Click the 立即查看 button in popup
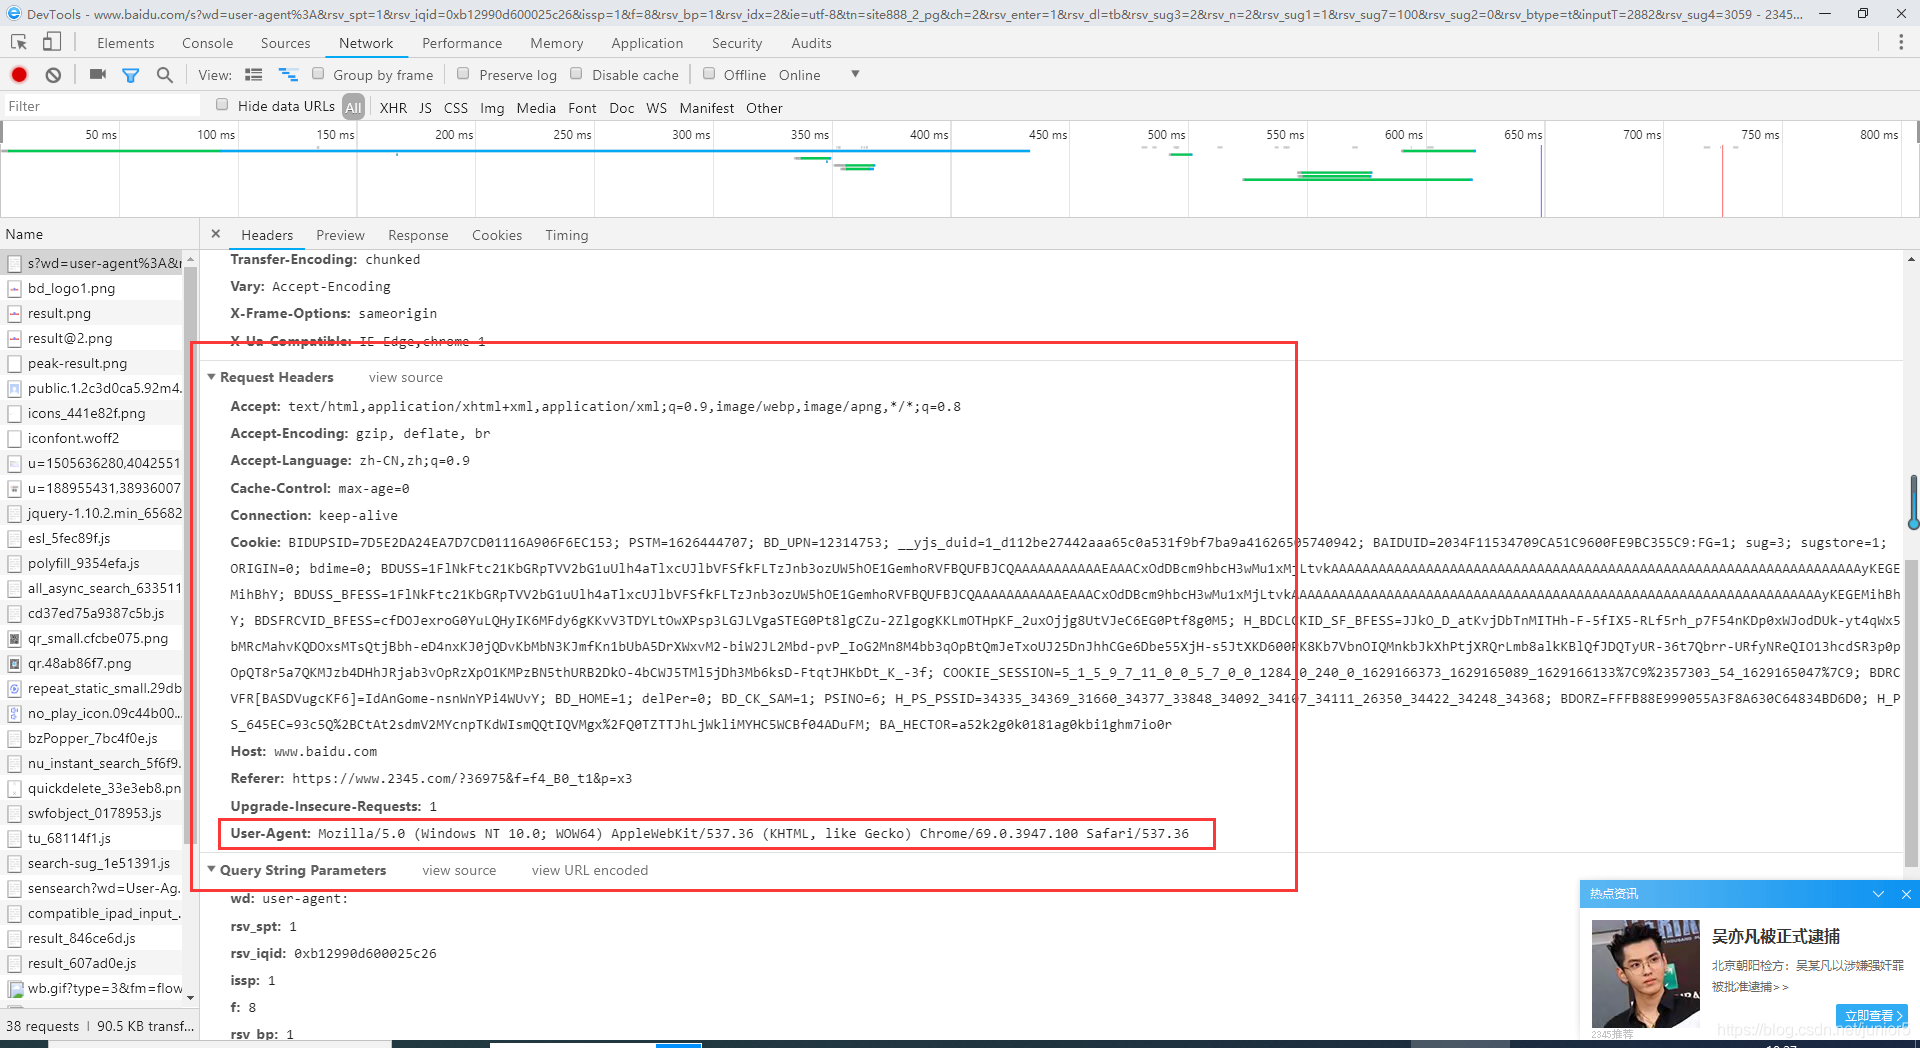 coord(1873,1015)
